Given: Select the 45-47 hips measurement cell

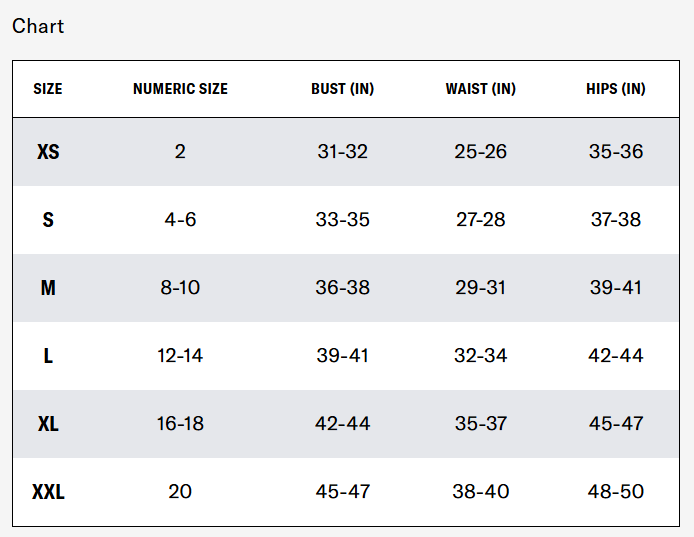Looking at the screenshot, I should tap(615, 424).
